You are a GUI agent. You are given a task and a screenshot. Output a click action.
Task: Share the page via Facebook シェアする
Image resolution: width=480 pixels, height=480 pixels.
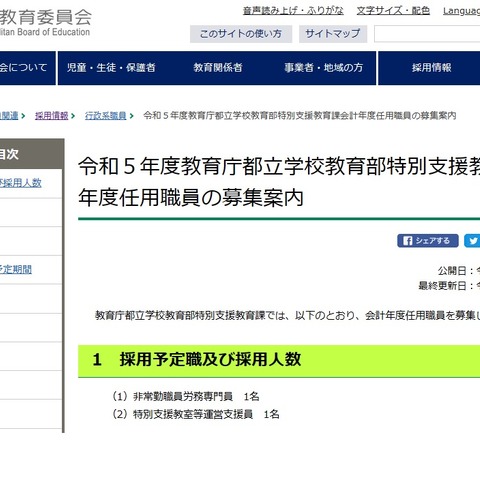(428, 241)
